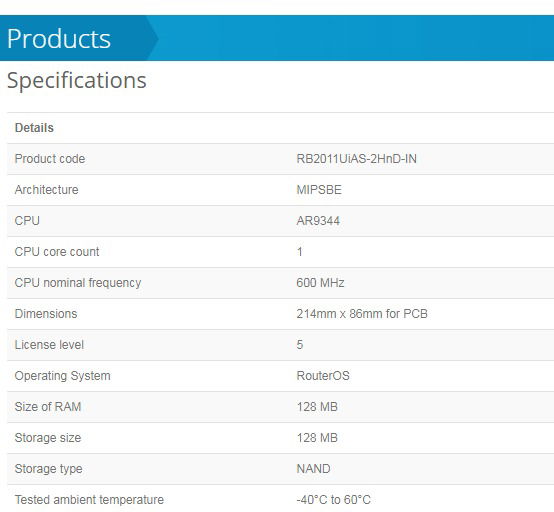
Task: Select the MIPSBE architecture value
Action: click(x=319, y=190)
